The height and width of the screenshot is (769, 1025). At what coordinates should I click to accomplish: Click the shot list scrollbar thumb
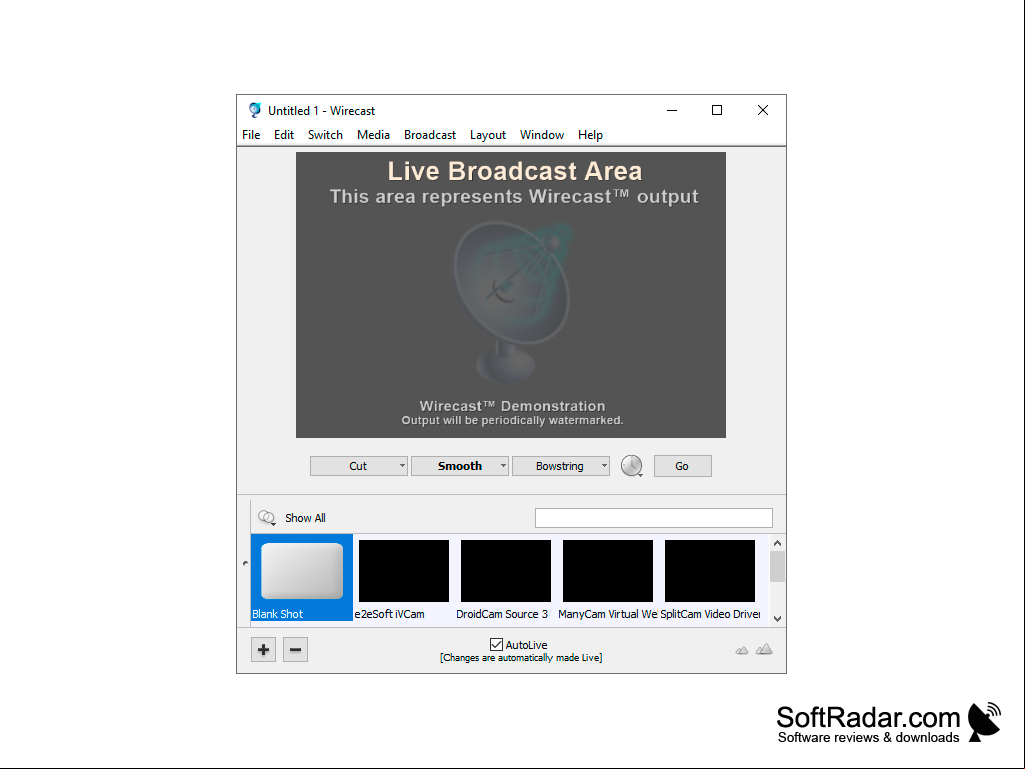[777, 566]
